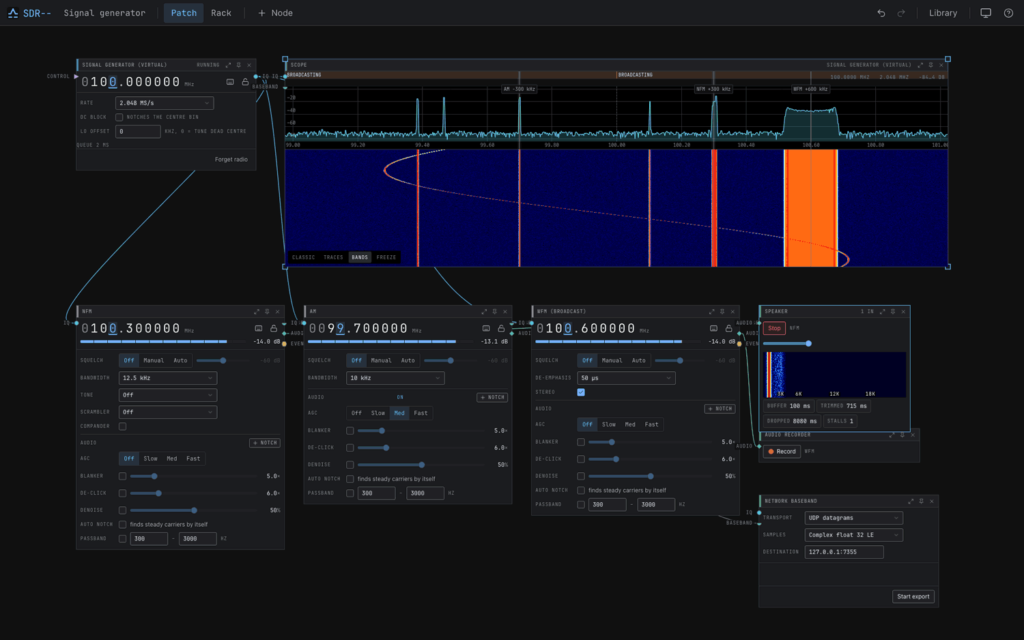Screen dimensions: 1024x640
Task: Switch to the Patch tab
Action: (x=184, y=13)
